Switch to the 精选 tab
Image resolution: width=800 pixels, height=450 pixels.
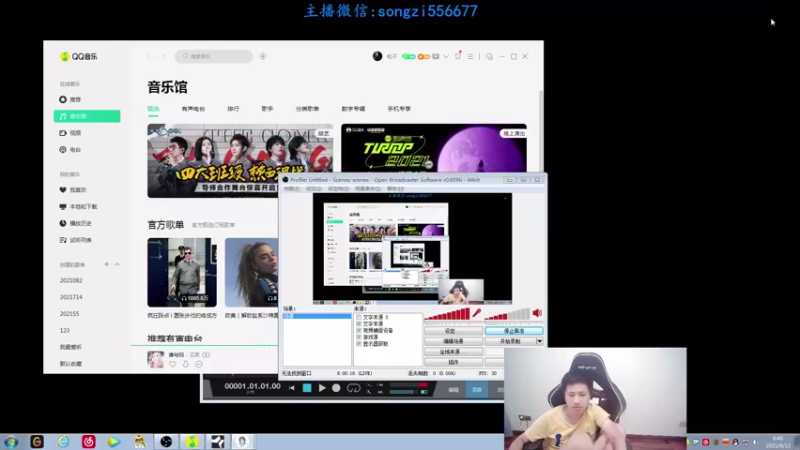[154, 109]
